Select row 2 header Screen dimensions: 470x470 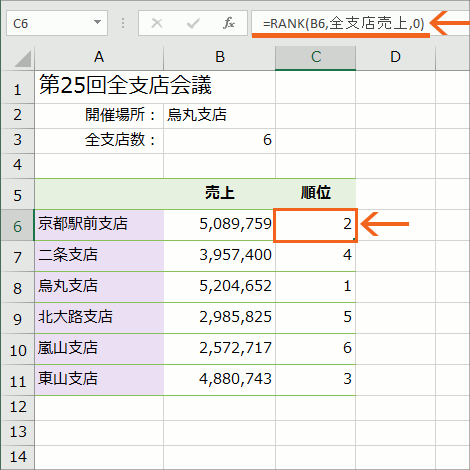pyautogui.click(x=17, y=116)
